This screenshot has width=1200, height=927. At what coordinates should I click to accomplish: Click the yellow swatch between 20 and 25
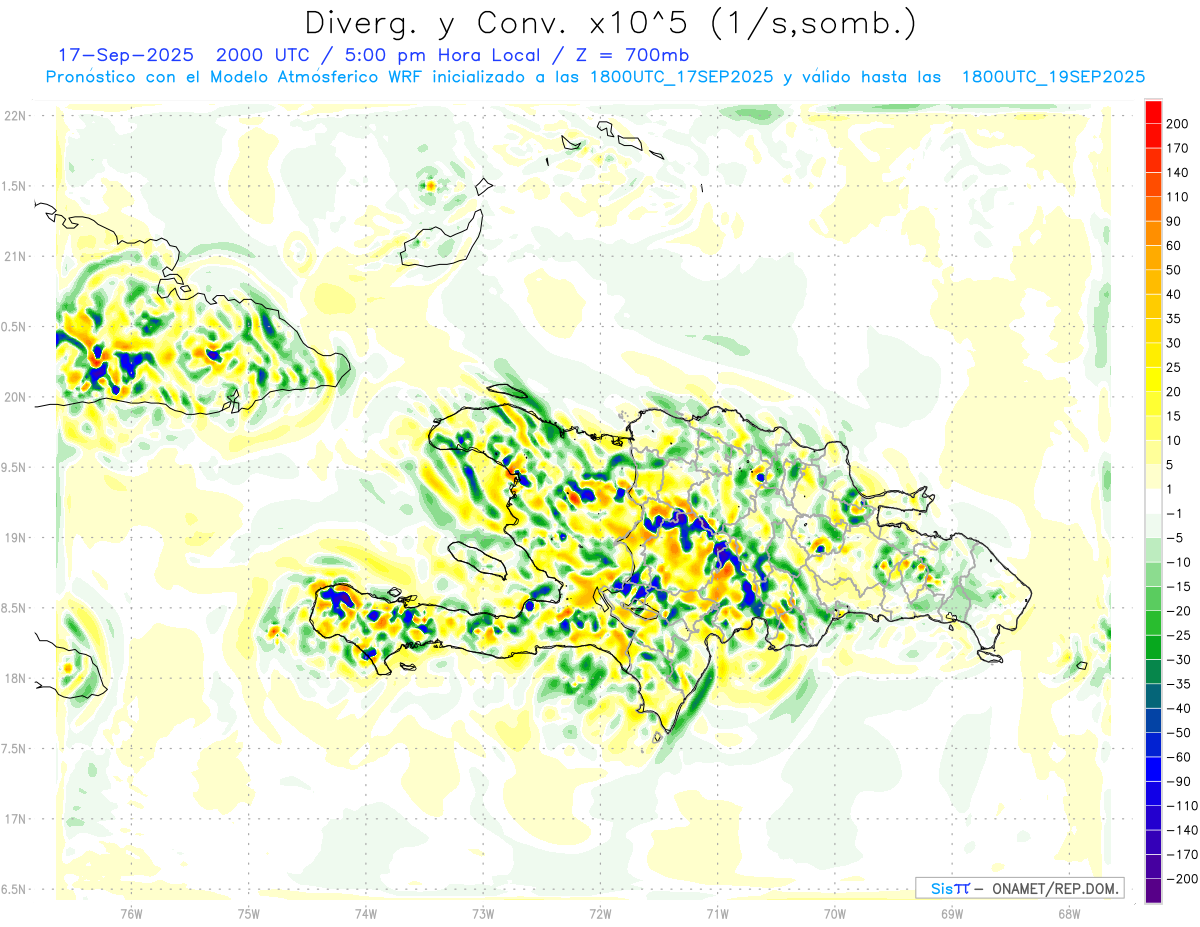tap(1153, 379)
